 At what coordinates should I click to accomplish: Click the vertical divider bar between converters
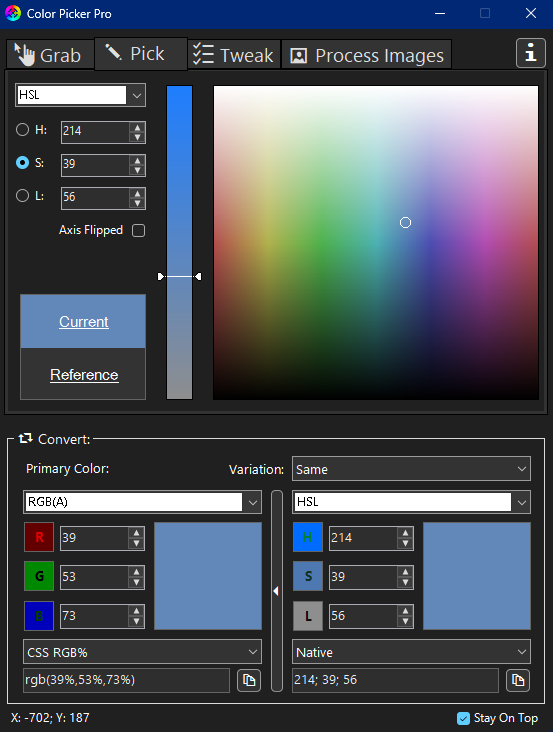277,591
